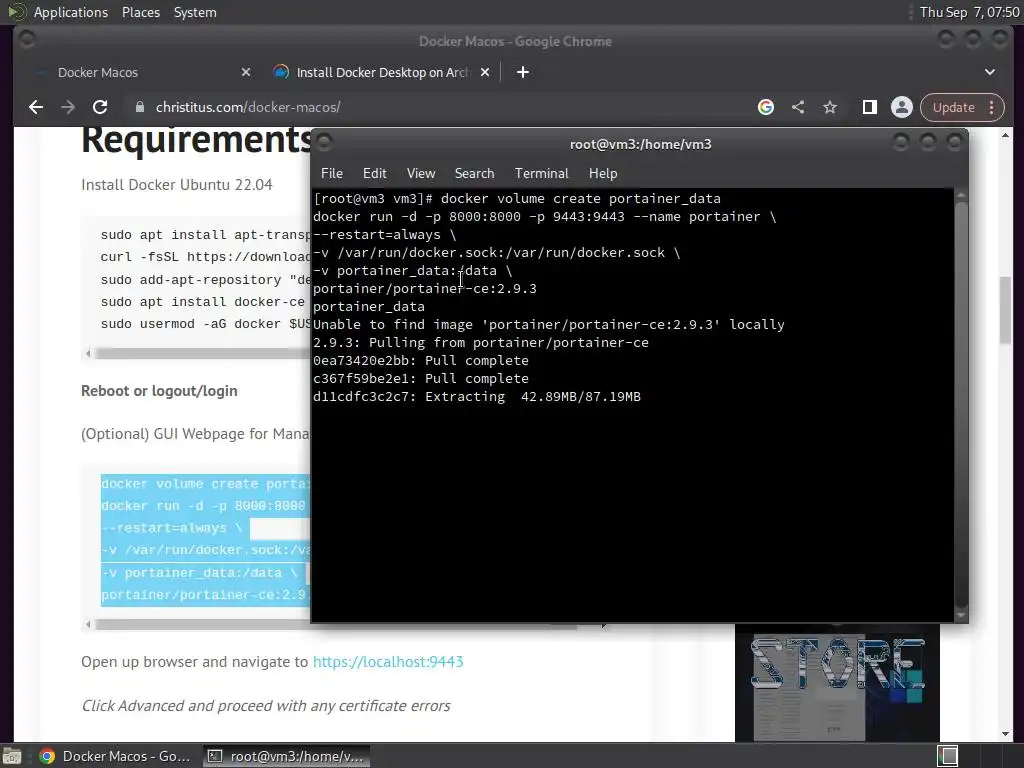Switch to Install Docker Desktop tab
This screenshot has height=768, width=1024.
tap(382, 72)
